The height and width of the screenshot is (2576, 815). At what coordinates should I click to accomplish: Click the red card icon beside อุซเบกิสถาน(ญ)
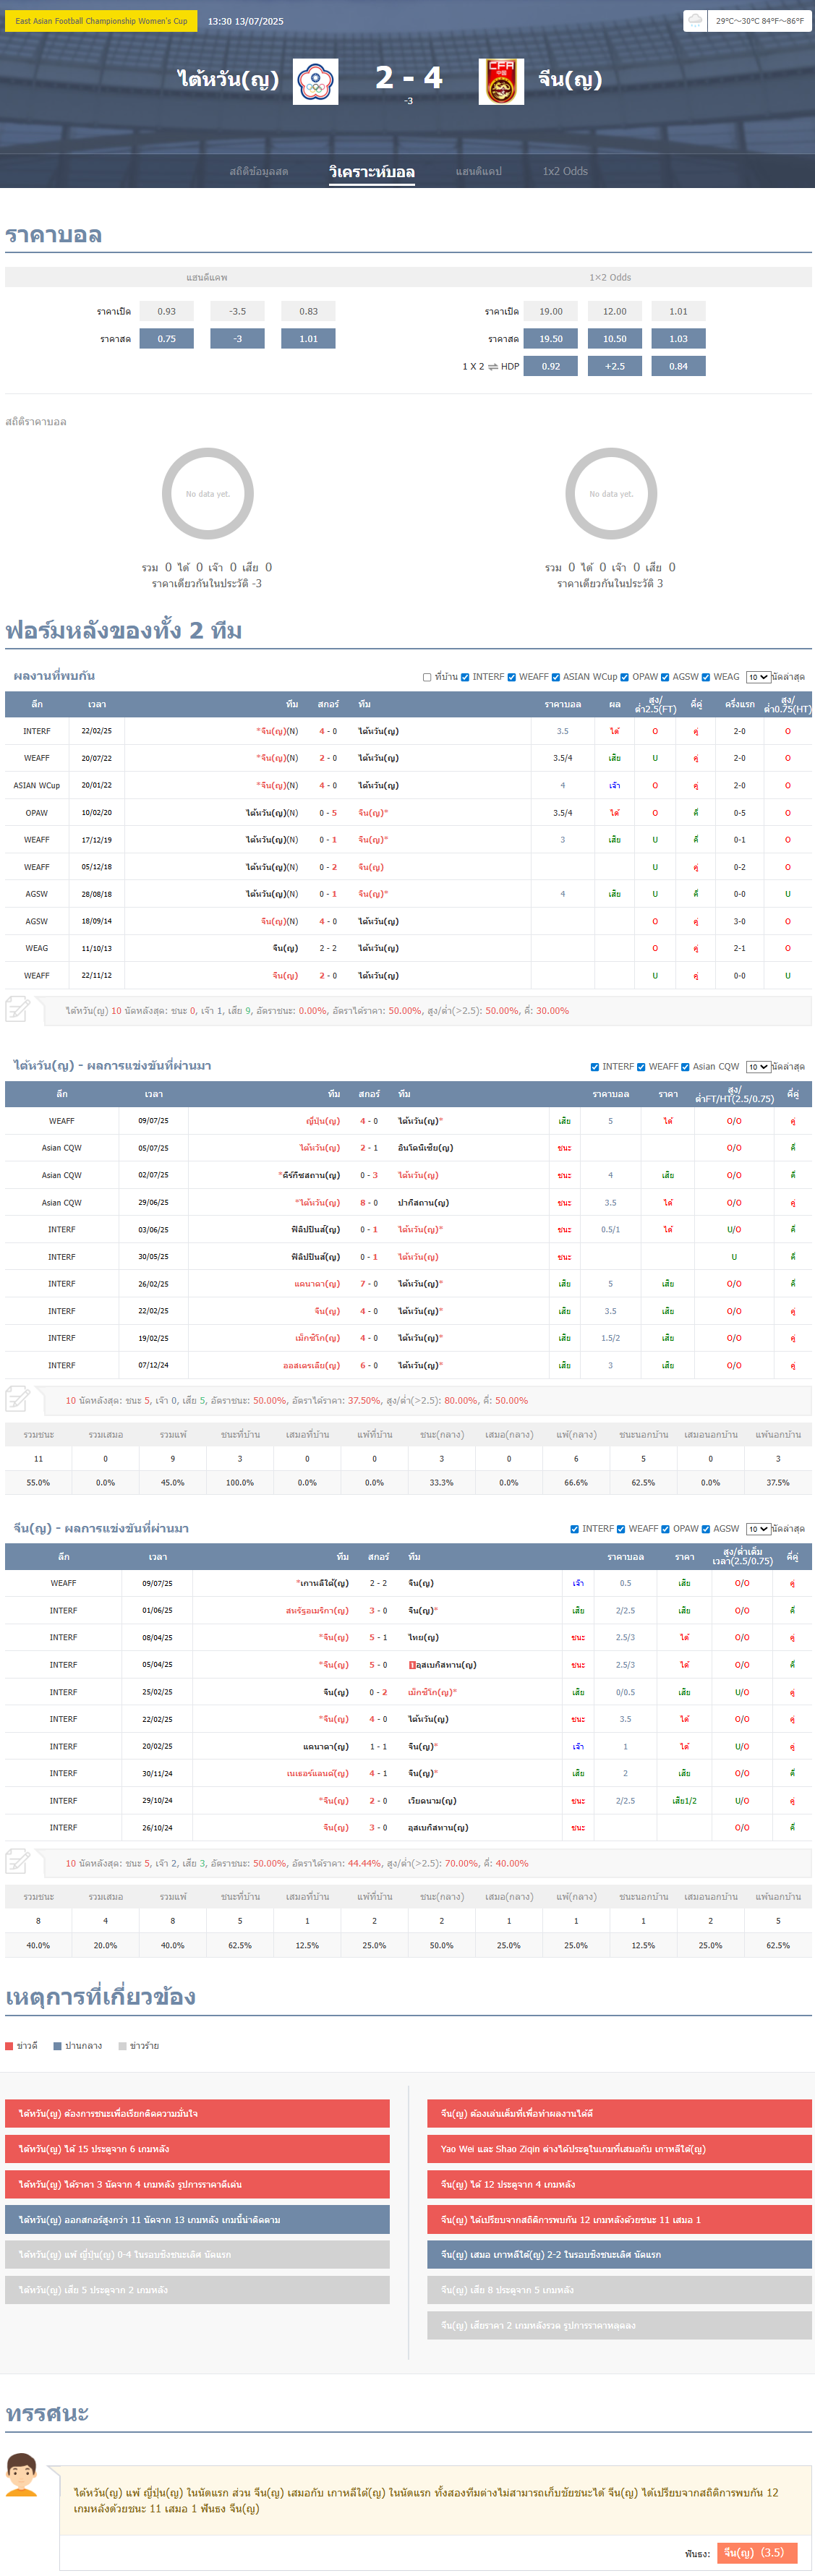pos(412,1665)
